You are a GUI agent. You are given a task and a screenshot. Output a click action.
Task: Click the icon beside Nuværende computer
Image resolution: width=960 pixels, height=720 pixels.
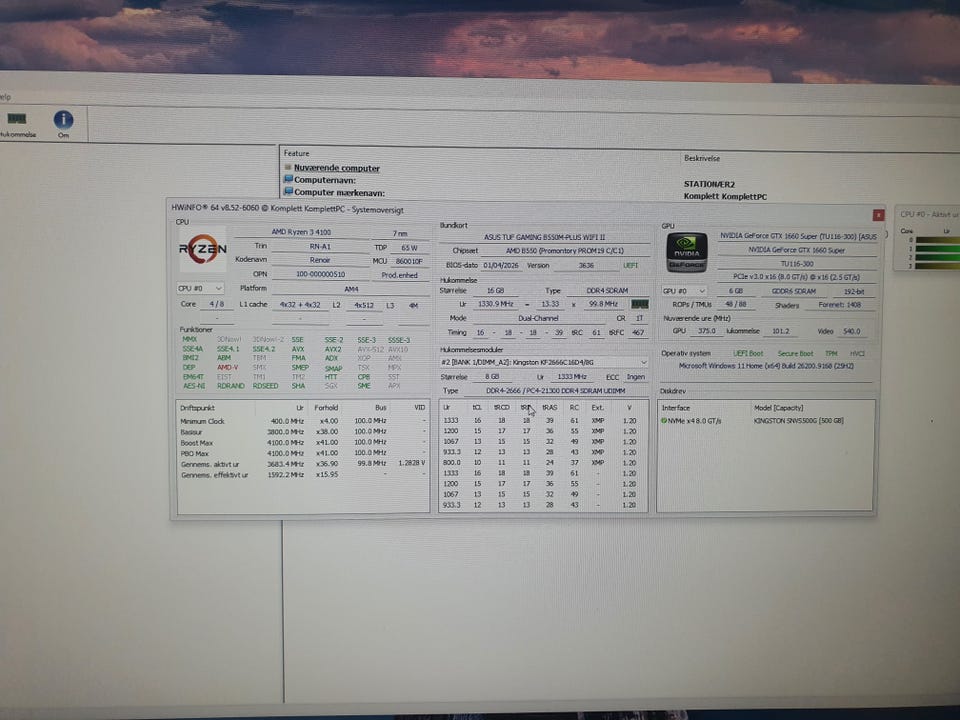288,167
